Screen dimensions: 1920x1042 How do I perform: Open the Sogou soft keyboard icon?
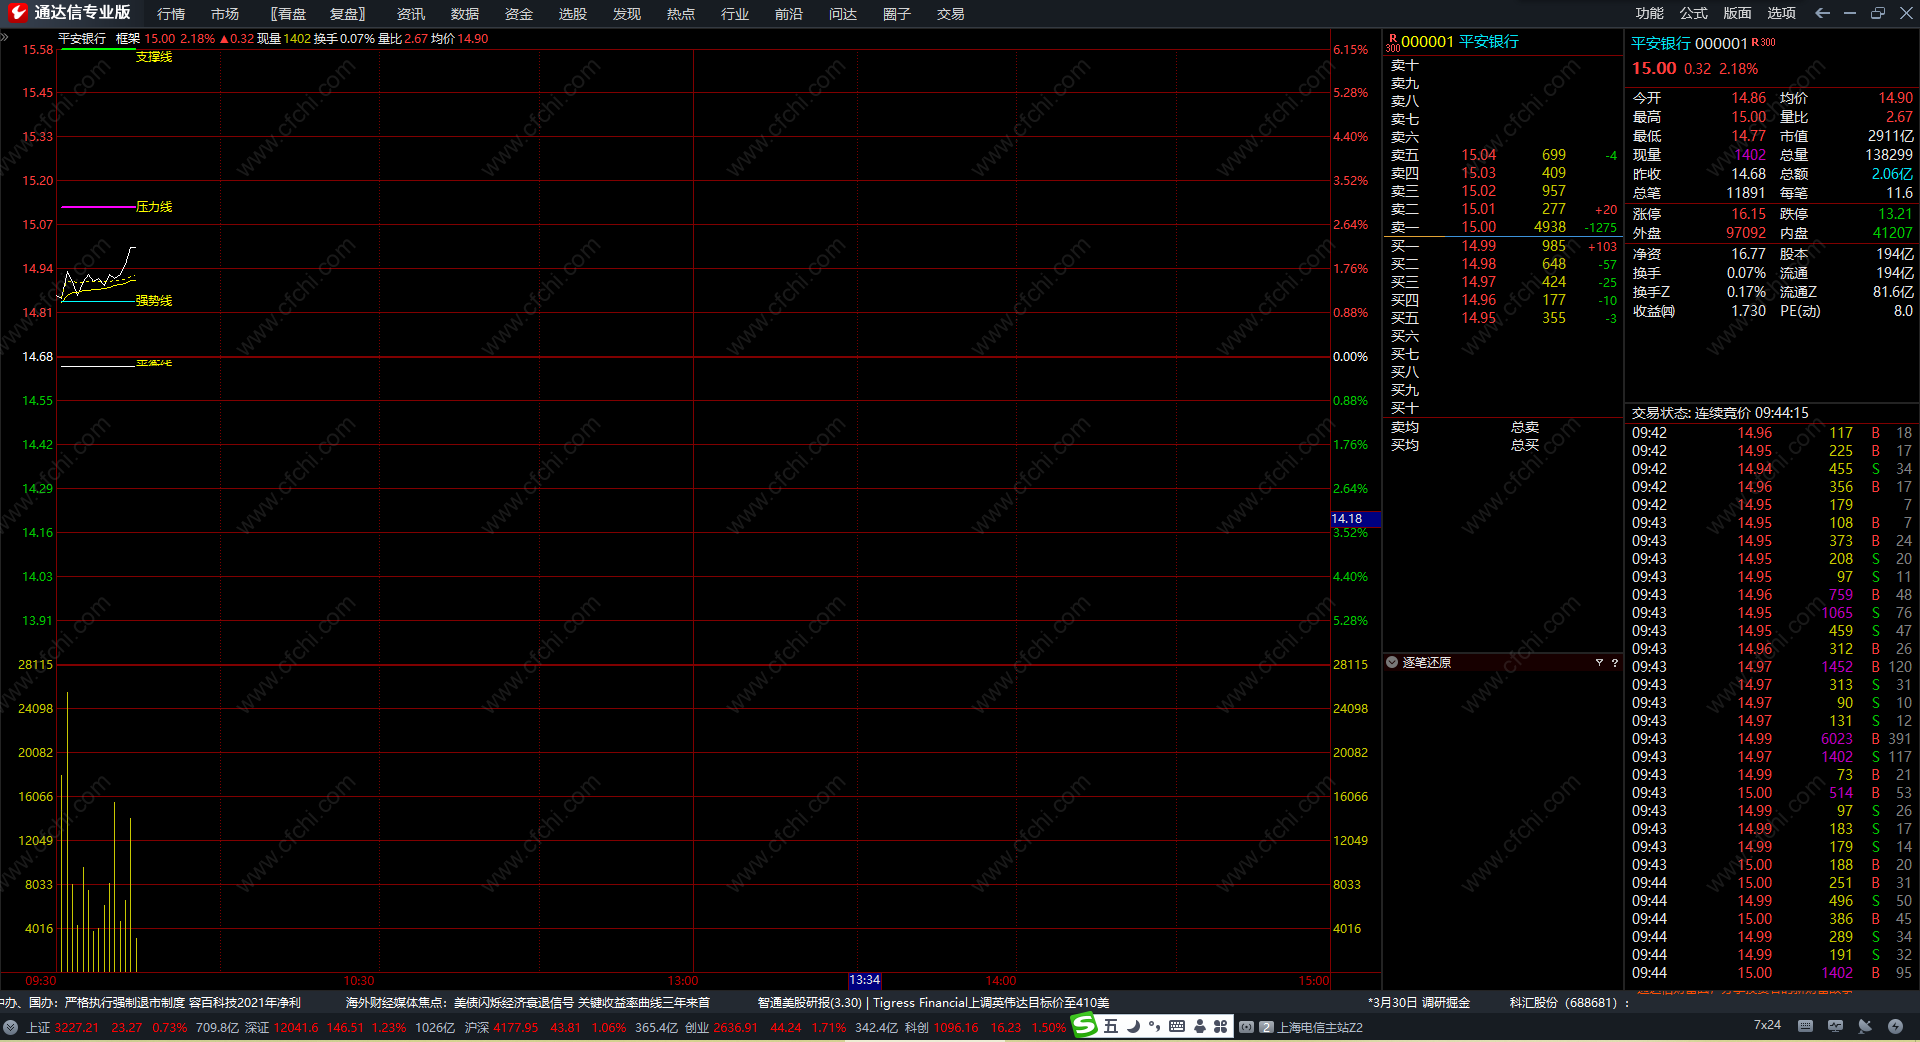coord(1177,1026)
